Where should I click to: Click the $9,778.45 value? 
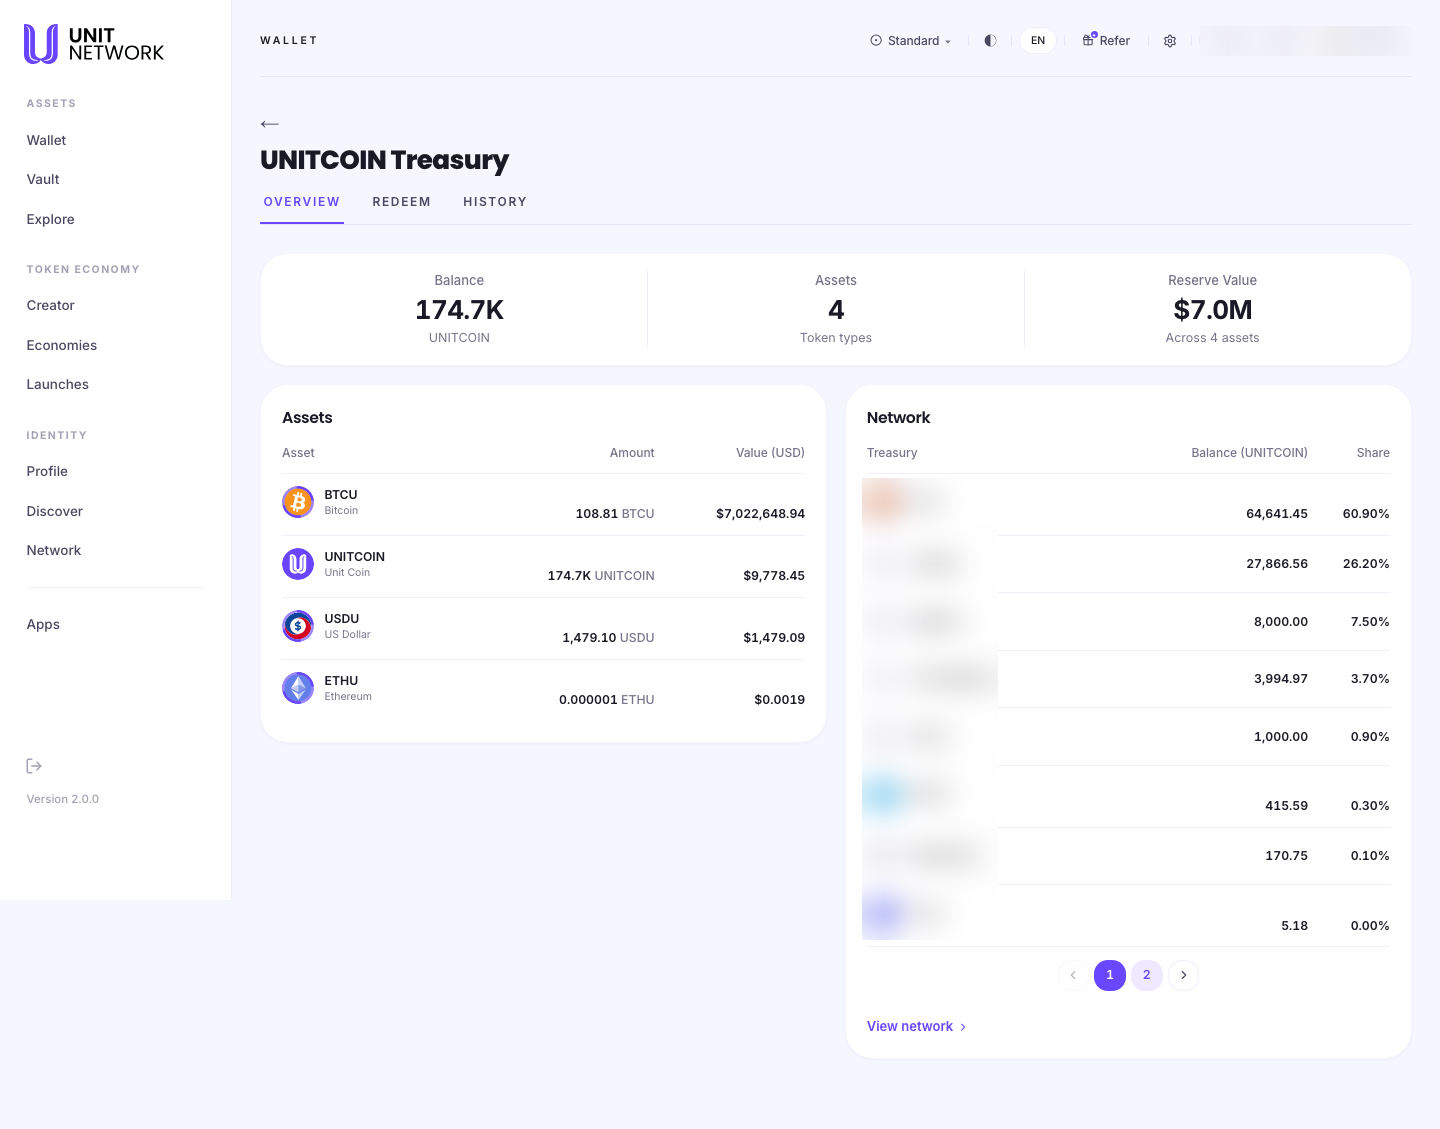tap(774, 576)
